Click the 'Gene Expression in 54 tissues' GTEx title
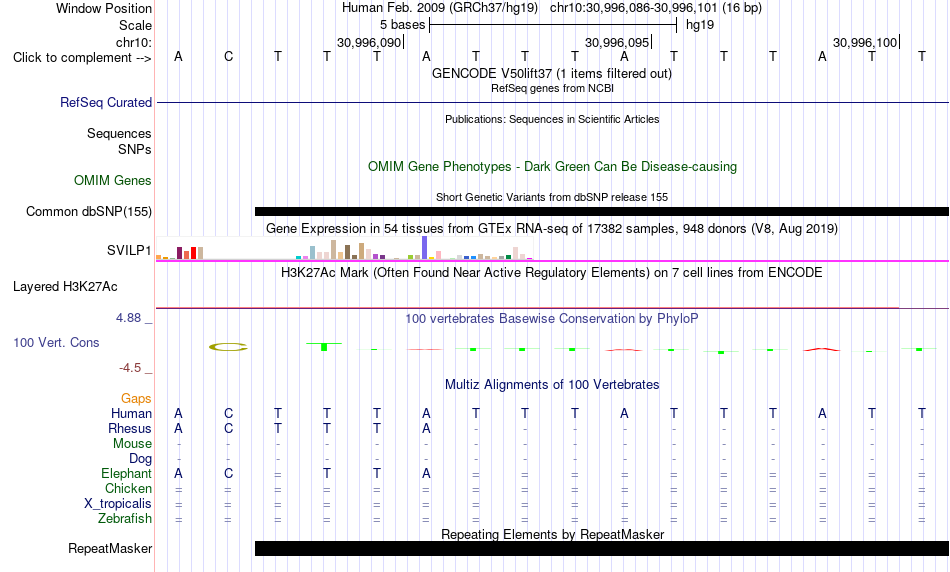Screen dimensions: 950x572 [x=552, y=228]
